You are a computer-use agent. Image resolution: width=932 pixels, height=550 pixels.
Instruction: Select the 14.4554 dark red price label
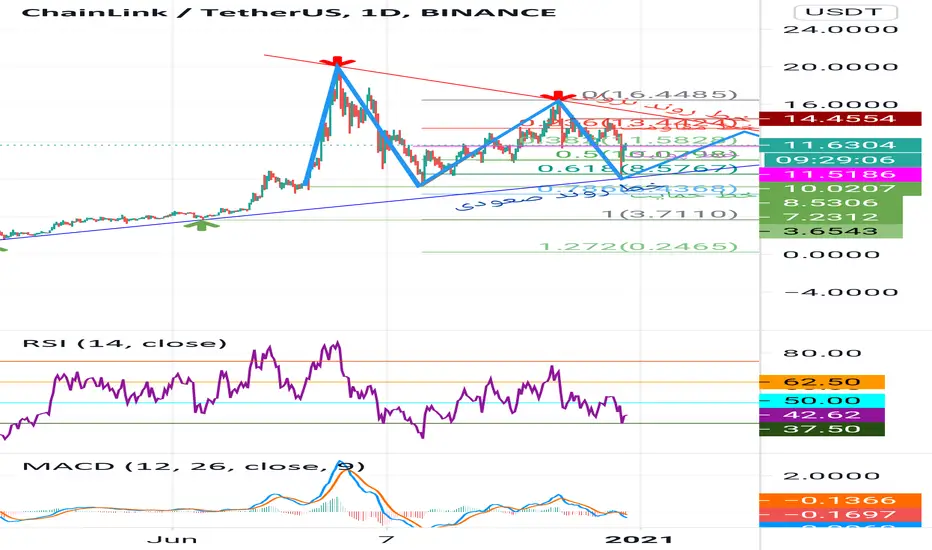pos(840,118)
